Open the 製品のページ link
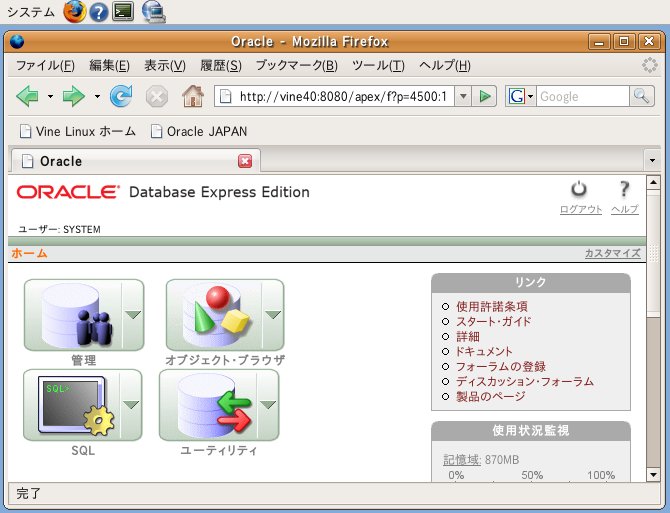The image size is (670, 513). click(491, 396)
